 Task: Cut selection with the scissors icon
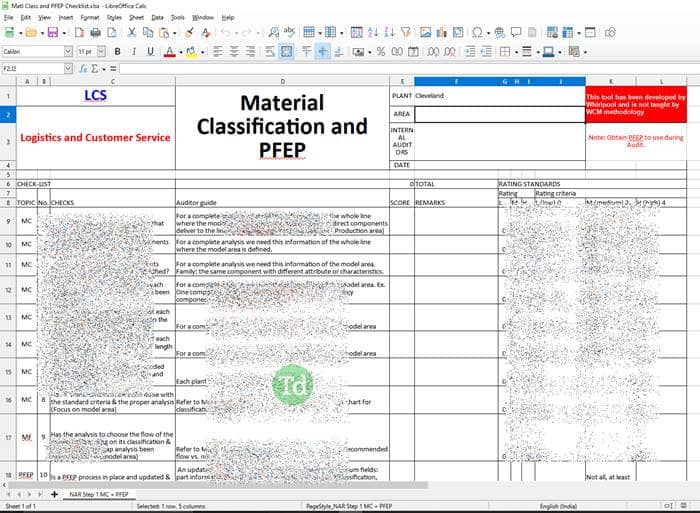(132, 32)
